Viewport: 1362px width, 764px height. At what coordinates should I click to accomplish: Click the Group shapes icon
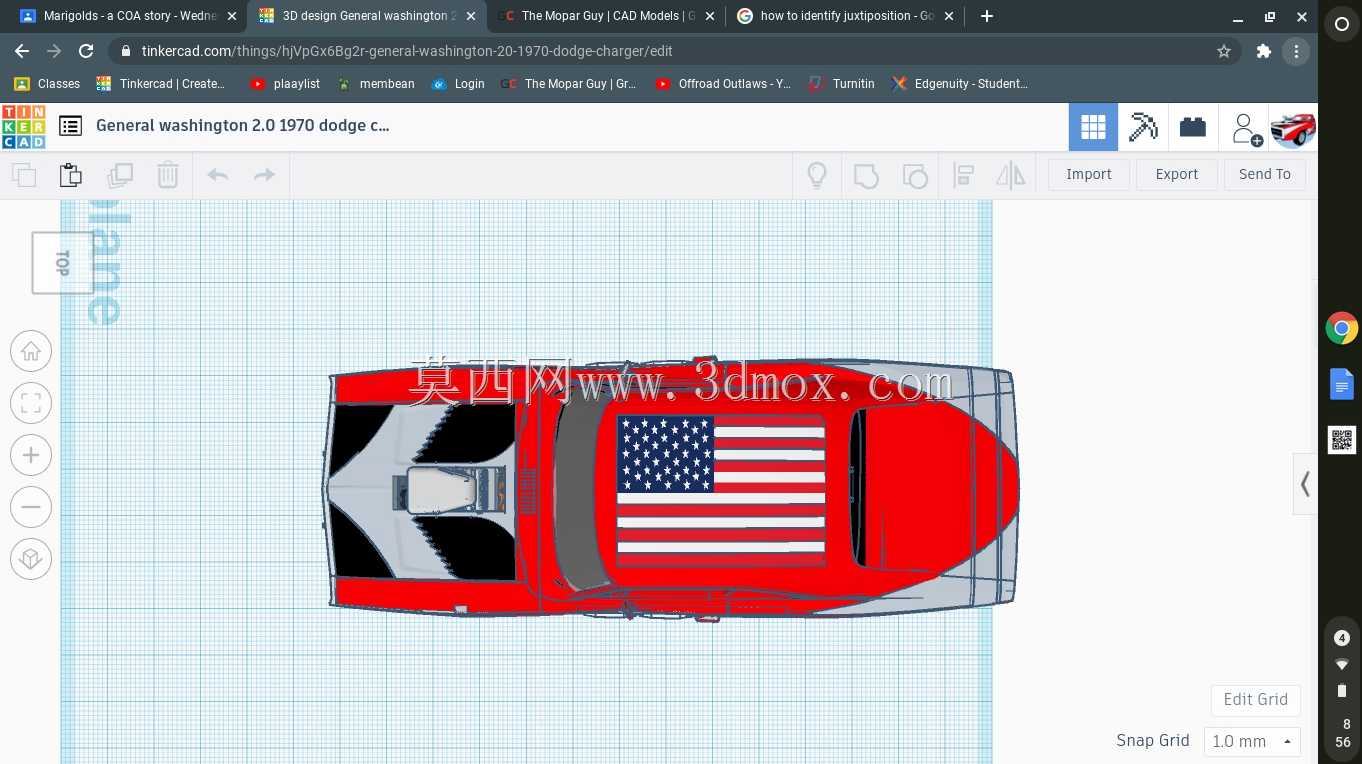point(866,176)
